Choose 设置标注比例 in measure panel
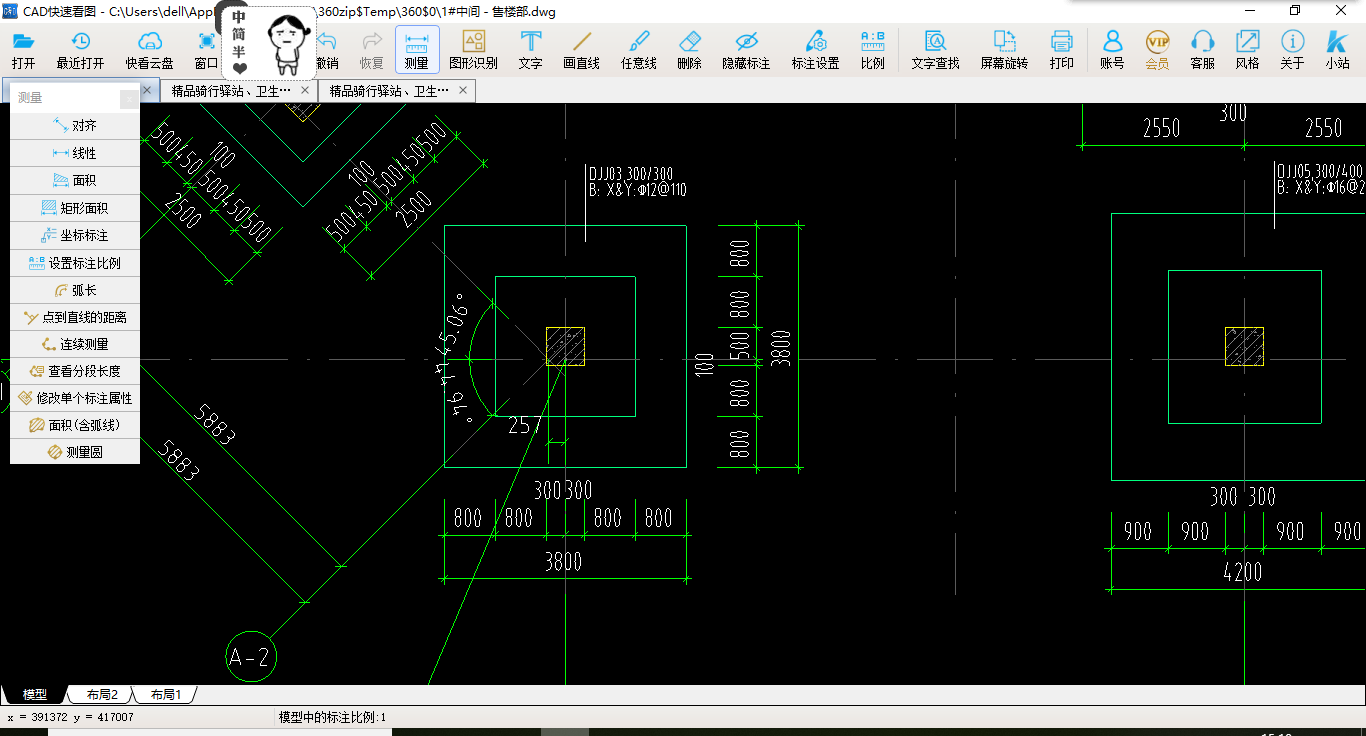The image size is (1366, 736). [x=75, y=263]
